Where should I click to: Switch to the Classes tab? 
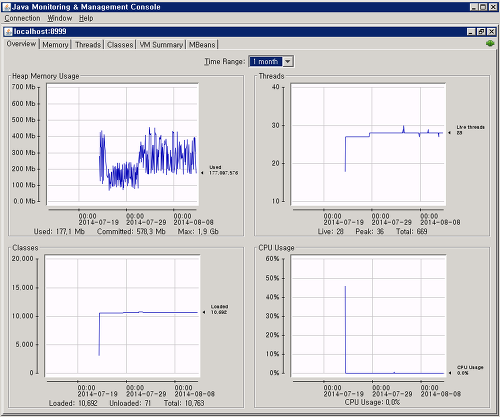point(120,45)
